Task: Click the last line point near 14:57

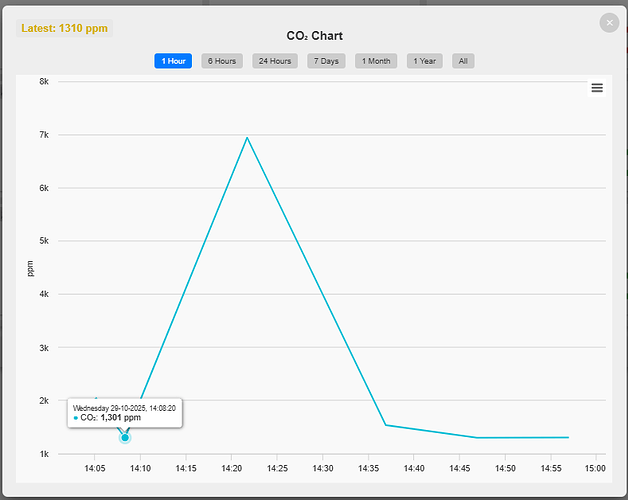Action: 568,437
